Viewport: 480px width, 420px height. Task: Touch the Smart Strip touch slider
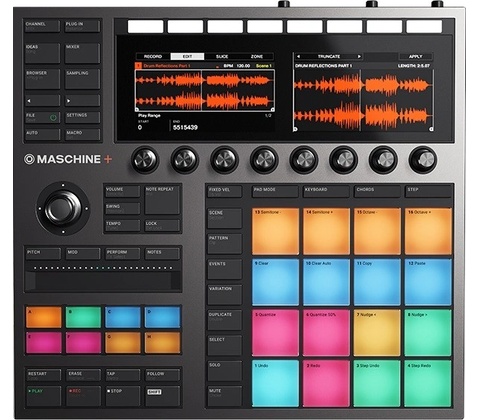pyautogui.click(x=103, y=281)
